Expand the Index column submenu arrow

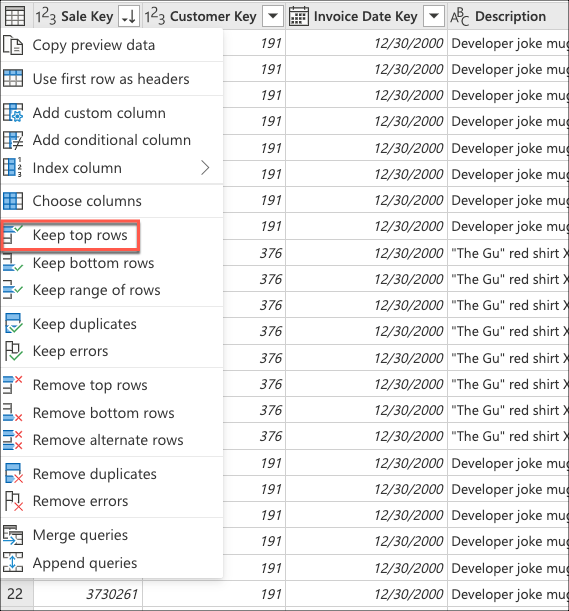205,168
